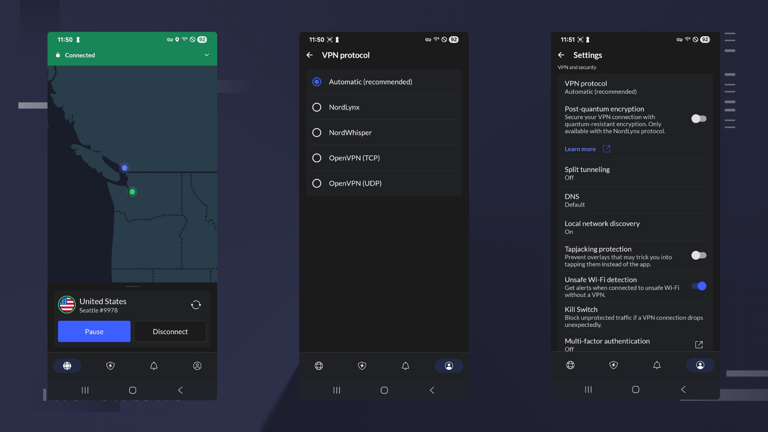Click the globe tab icon in the Connected screen
This screenshot has width=768, height=432.
click(67, 366)
